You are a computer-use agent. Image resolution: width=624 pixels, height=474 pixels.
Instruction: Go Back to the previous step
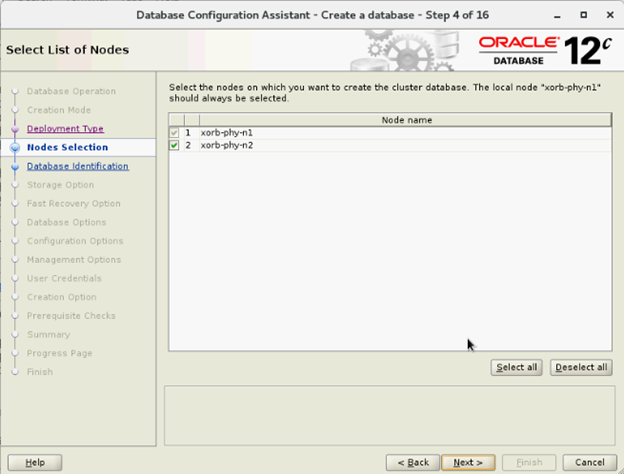[x=413, y=462]
